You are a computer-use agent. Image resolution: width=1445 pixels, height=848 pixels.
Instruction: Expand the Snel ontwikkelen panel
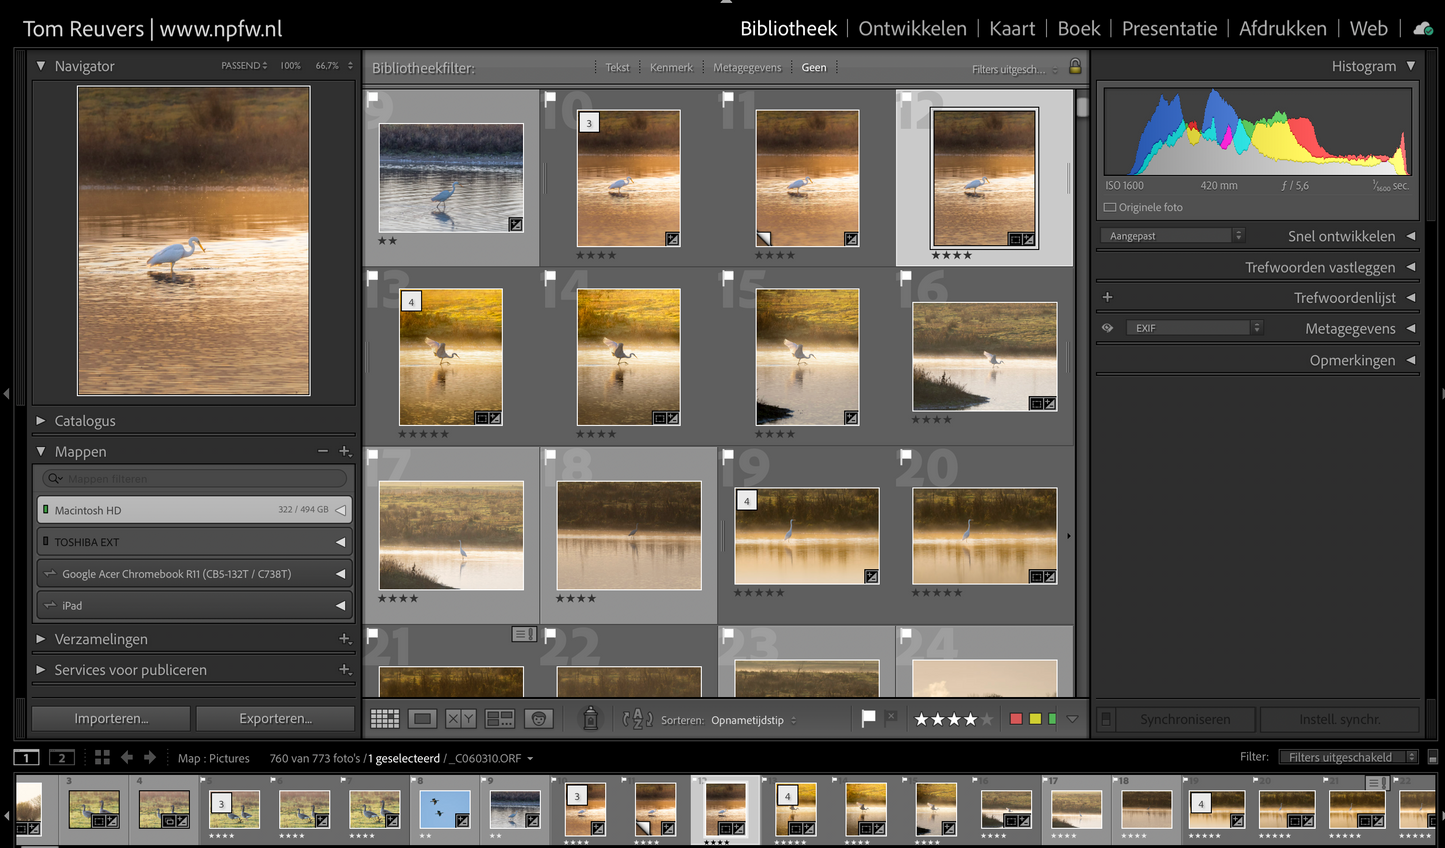click(x=1411, y=236)
